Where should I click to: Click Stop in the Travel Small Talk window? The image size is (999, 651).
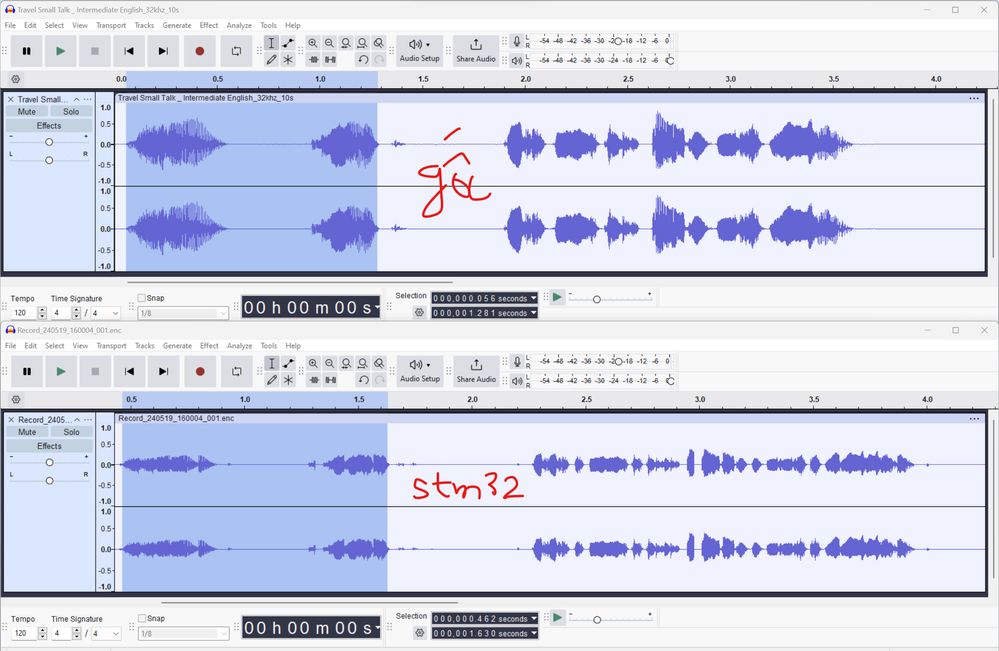point(95,51)
